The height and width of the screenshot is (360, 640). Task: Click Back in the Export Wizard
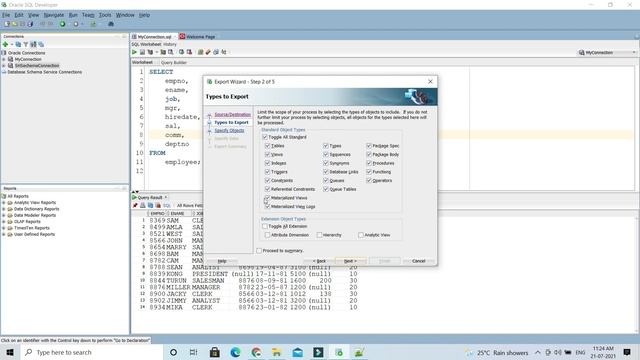319,261
